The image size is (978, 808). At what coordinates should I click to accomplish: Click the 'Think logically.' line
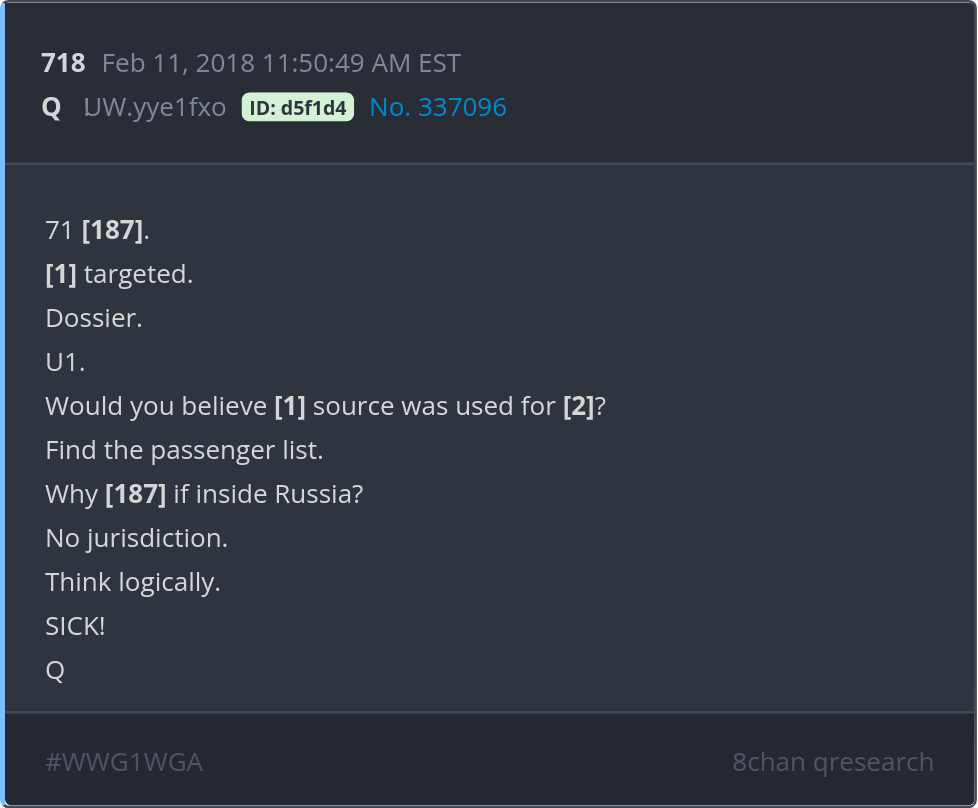tap(133, 582)
